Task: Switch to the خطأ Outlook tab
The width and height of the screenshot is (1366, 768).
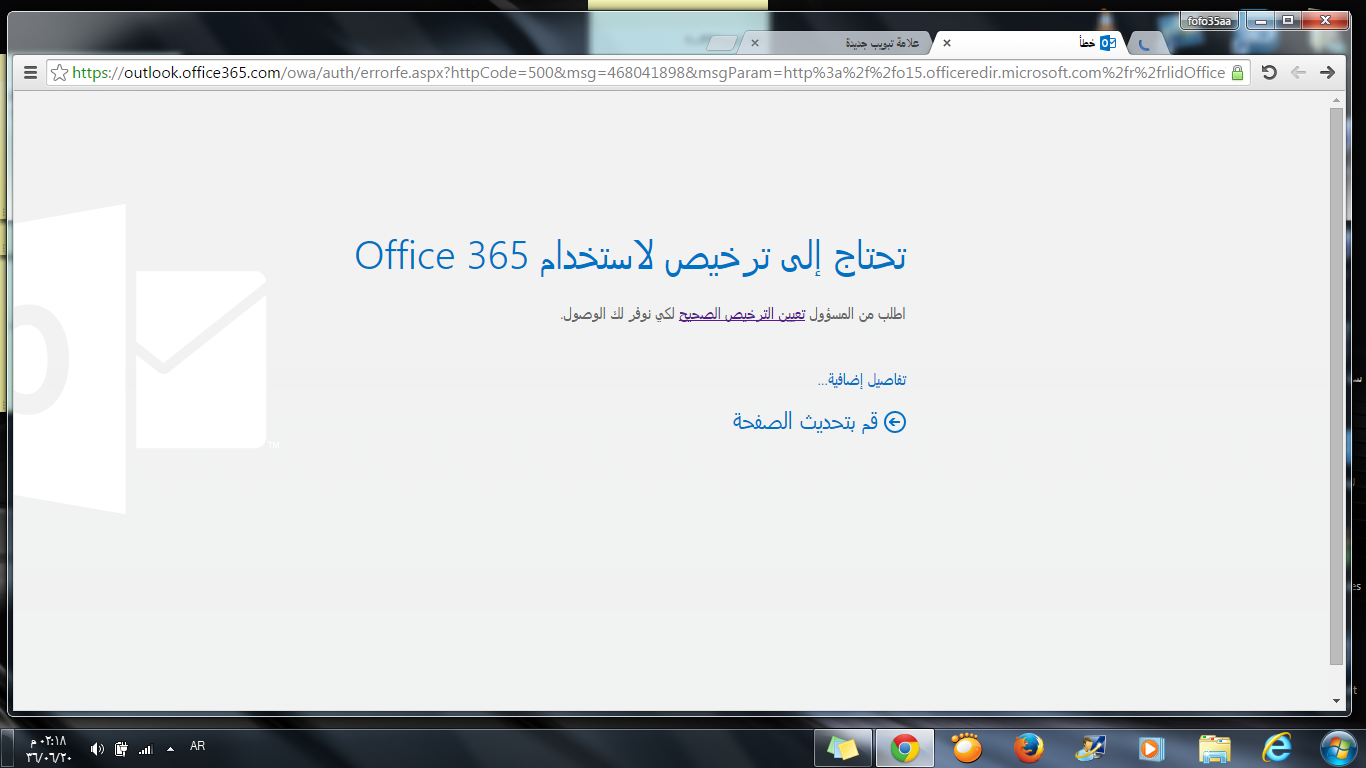Action: click(x=1030, y=43)
